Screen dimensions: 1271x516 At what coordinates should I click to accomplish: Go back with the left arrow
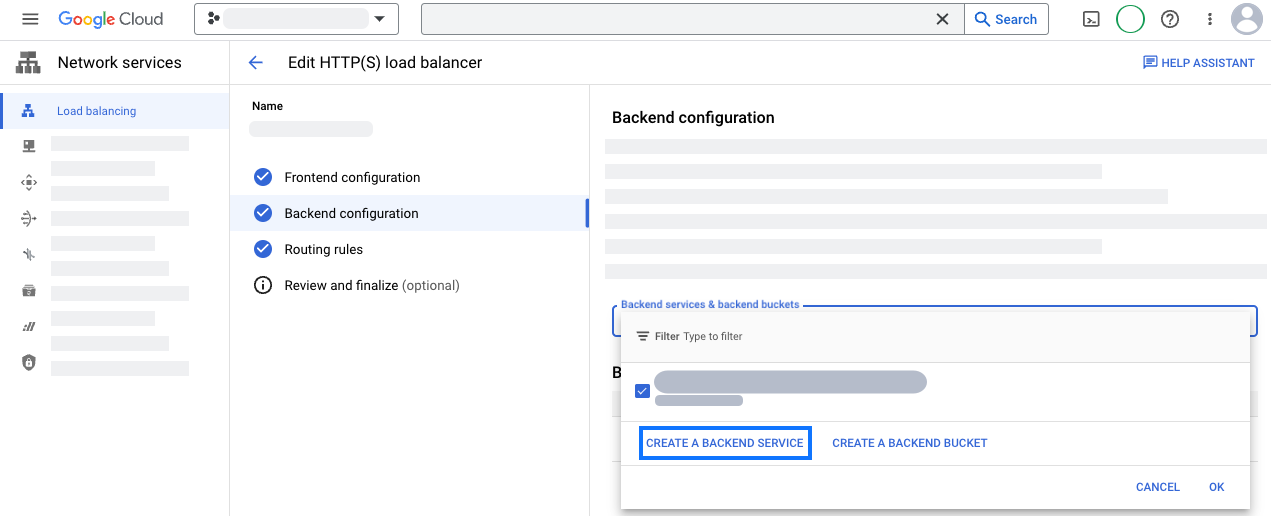[x=256, y=63]
